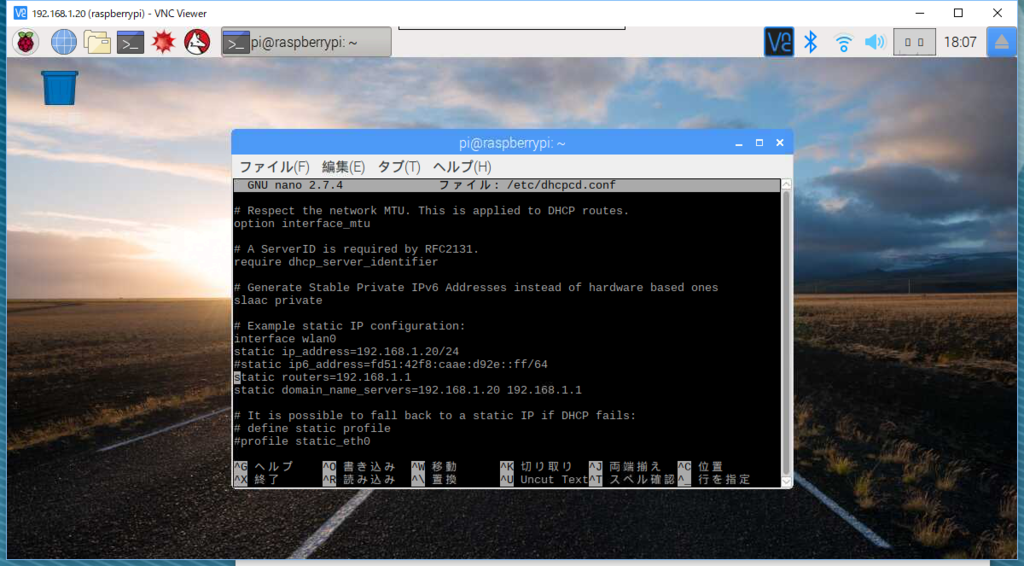
Task: Click the terminal vertical scrollbar track
Action: pos(786,333)
